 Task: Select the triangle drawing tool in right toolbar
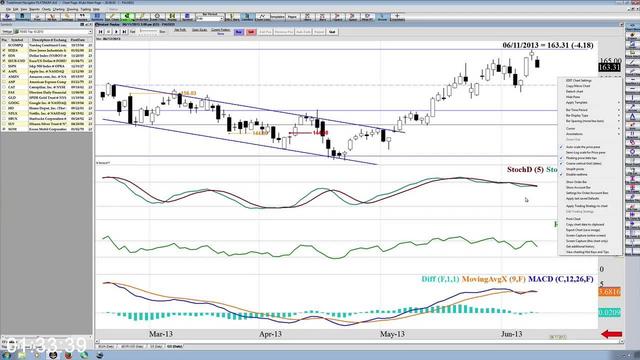point(632,117)
